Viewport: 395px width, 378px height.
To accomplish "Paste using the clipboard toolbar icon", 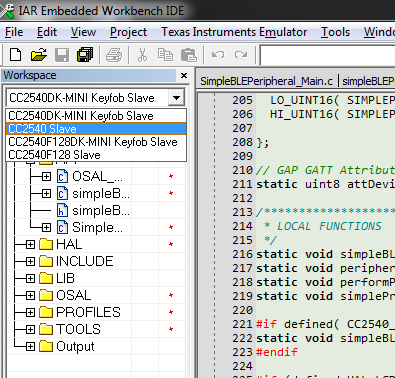I will pyautogui.click(x=189, y=55).
